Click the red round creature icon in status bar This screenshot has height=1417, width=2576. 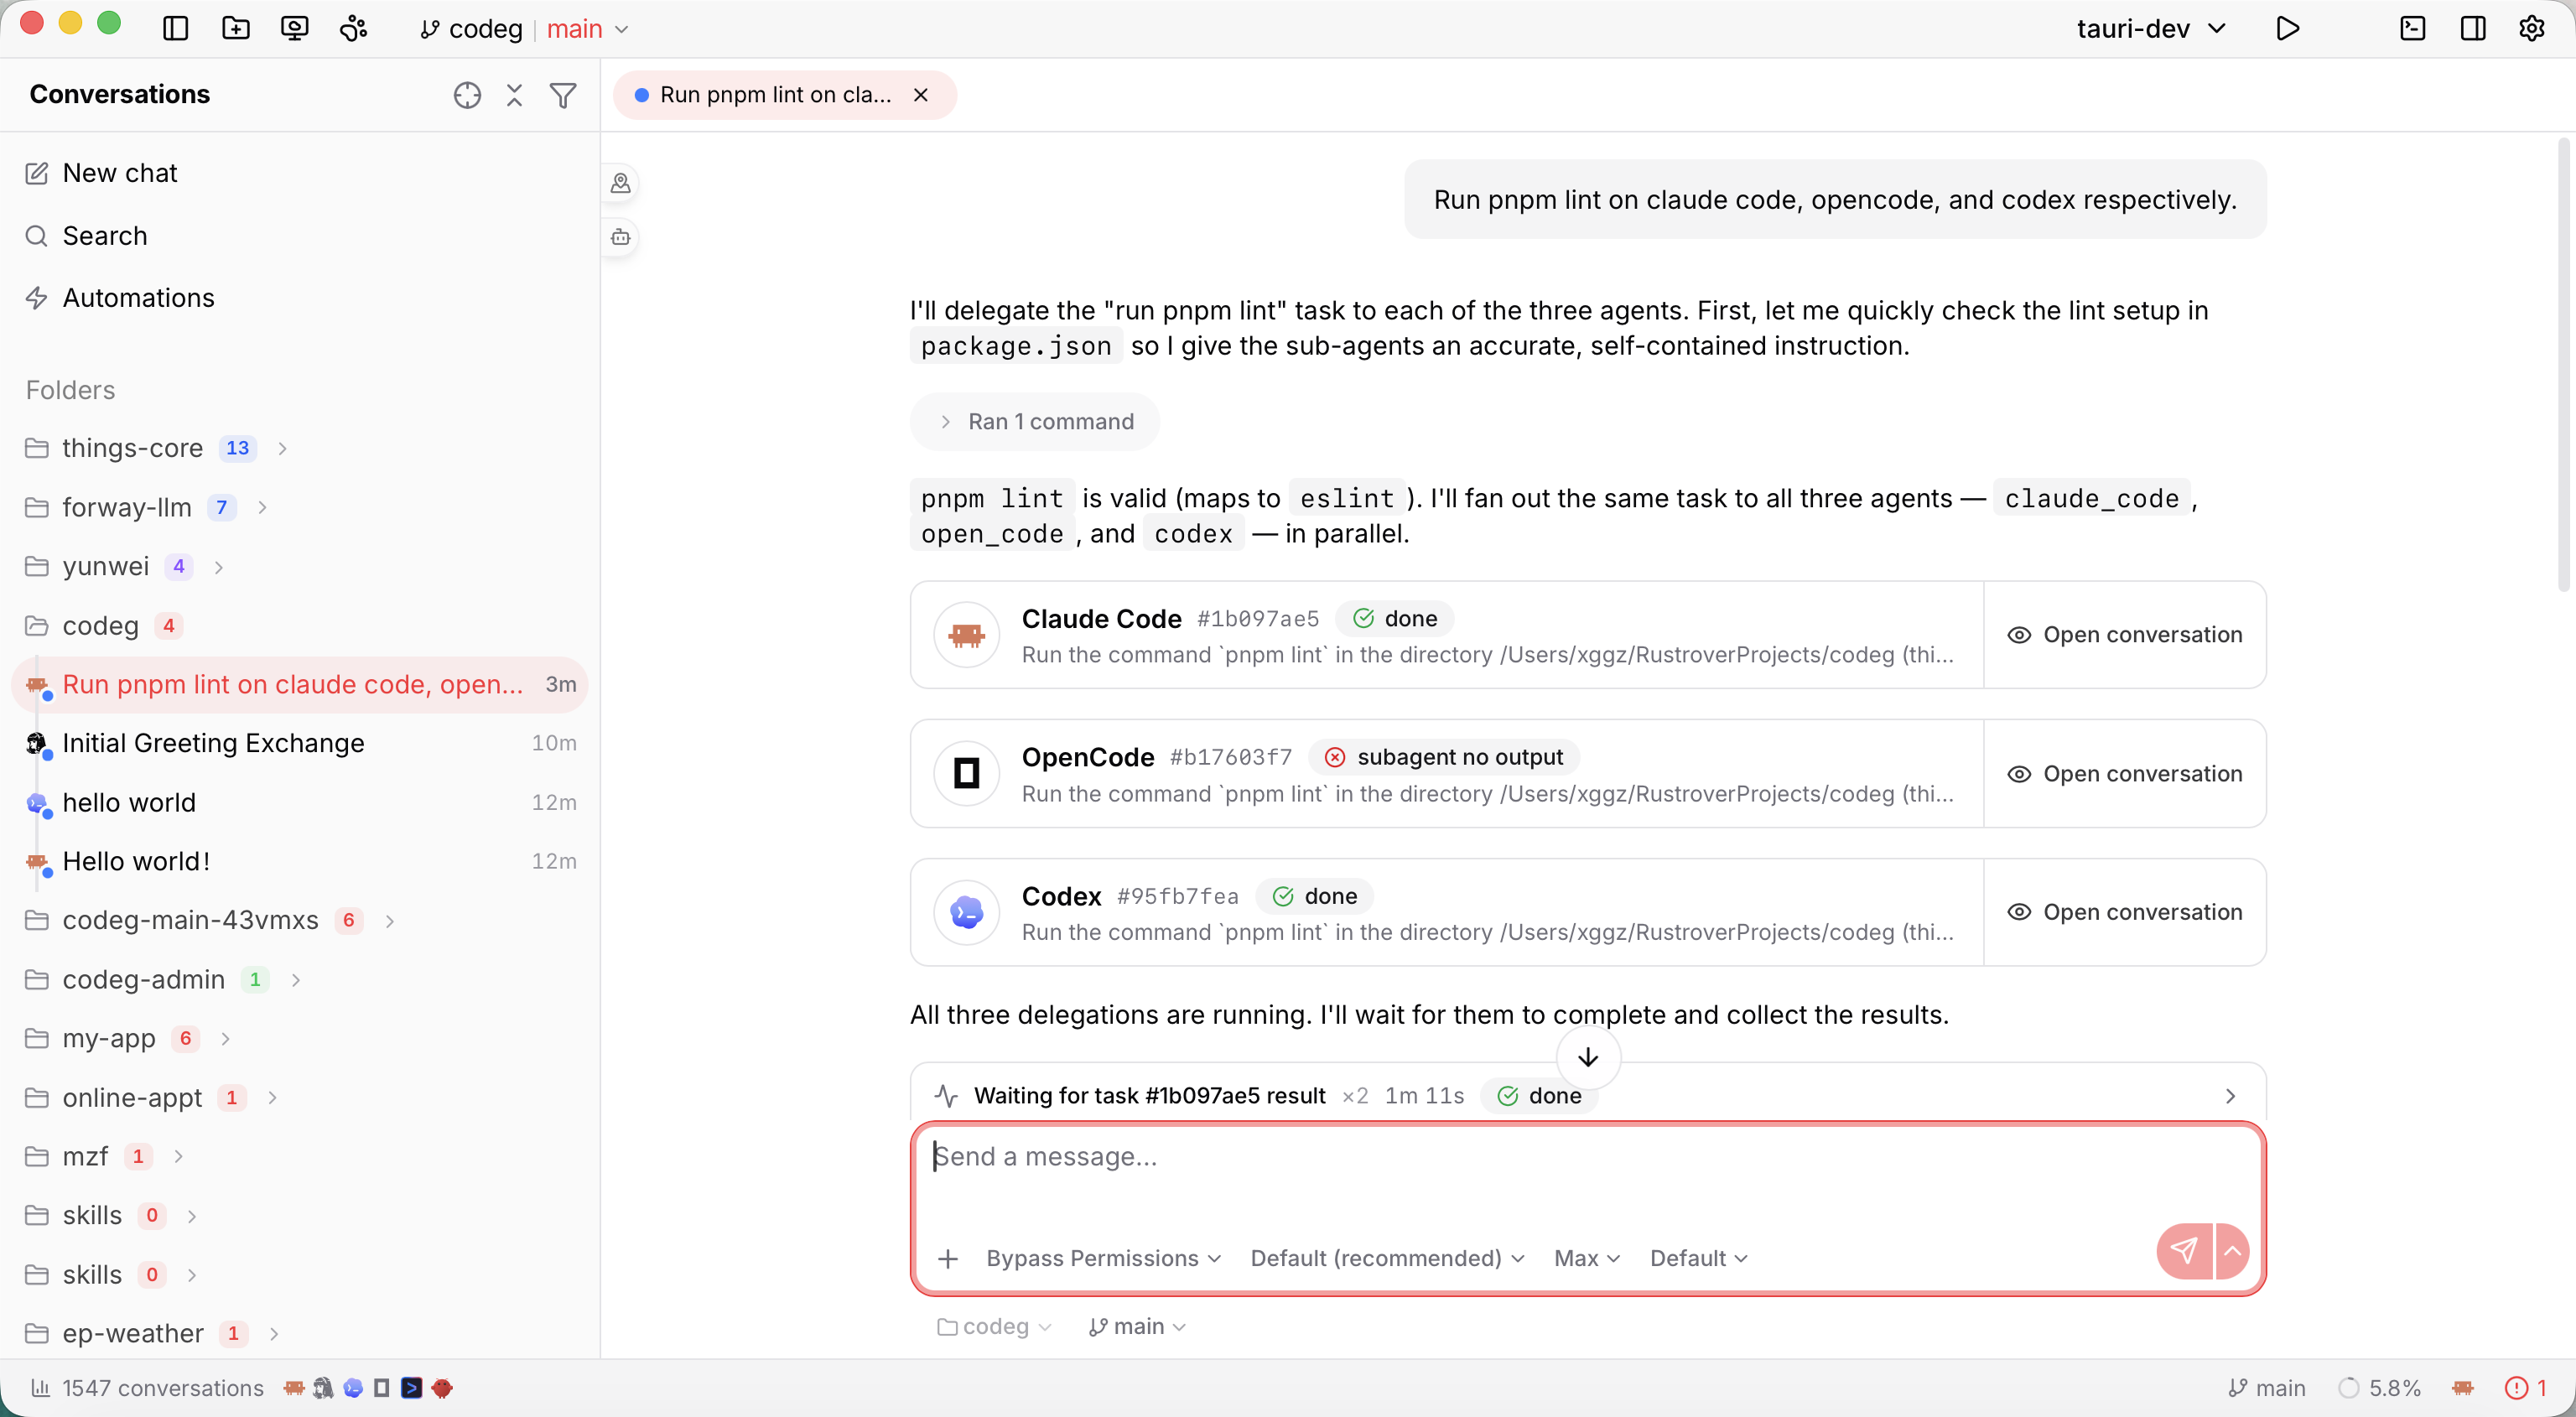tap(442, 1389)
